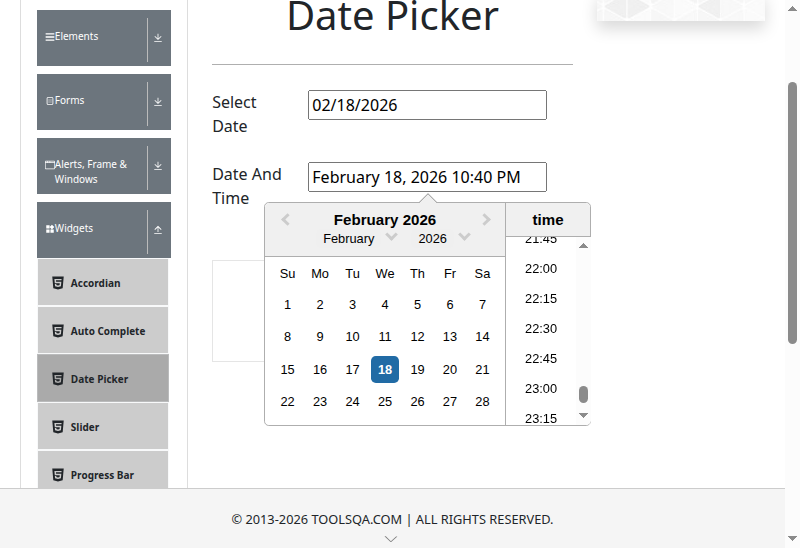Click the download icon beside Elements
Image resolution: width=800 pixels, height=548 pixels.
point(158,37)
